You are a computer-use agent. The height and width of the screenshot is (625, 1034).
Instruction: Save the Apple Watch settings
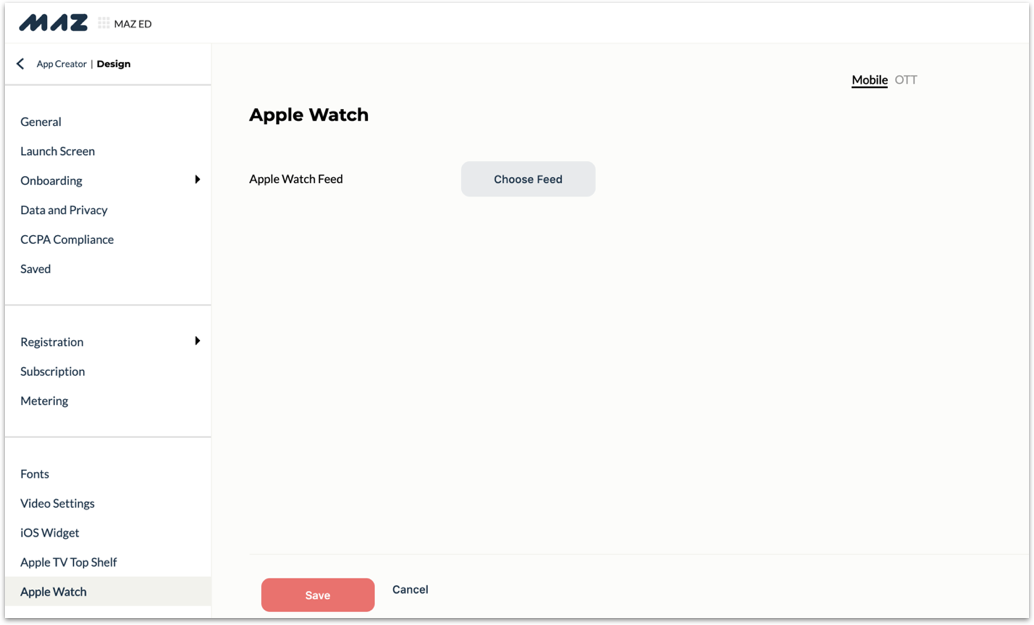coord(318,595)
